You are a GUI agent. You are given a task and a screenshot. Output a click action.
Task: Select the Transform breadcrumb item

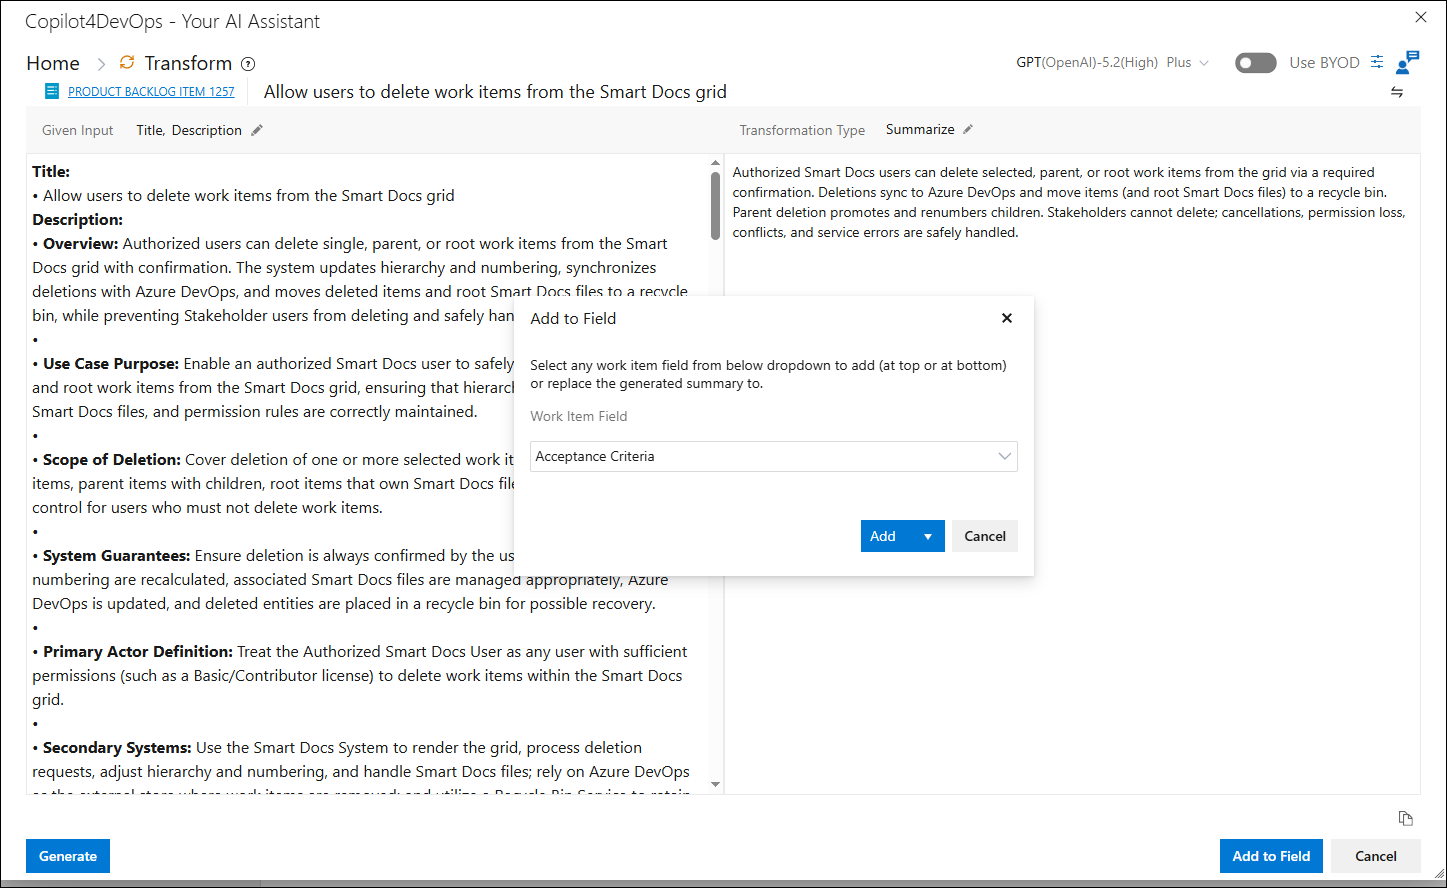tap(188, 63)
